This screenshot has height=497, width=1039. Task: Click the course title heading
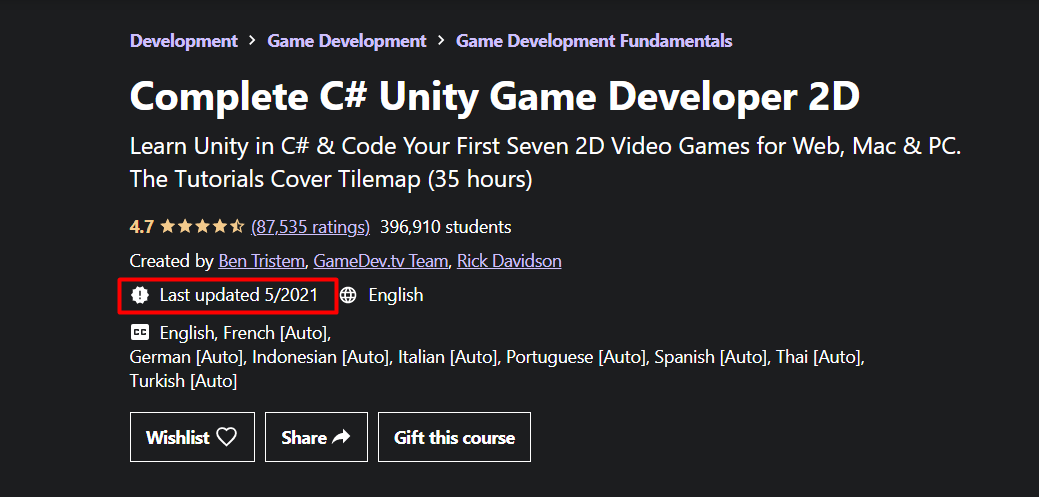coord(494,96)
